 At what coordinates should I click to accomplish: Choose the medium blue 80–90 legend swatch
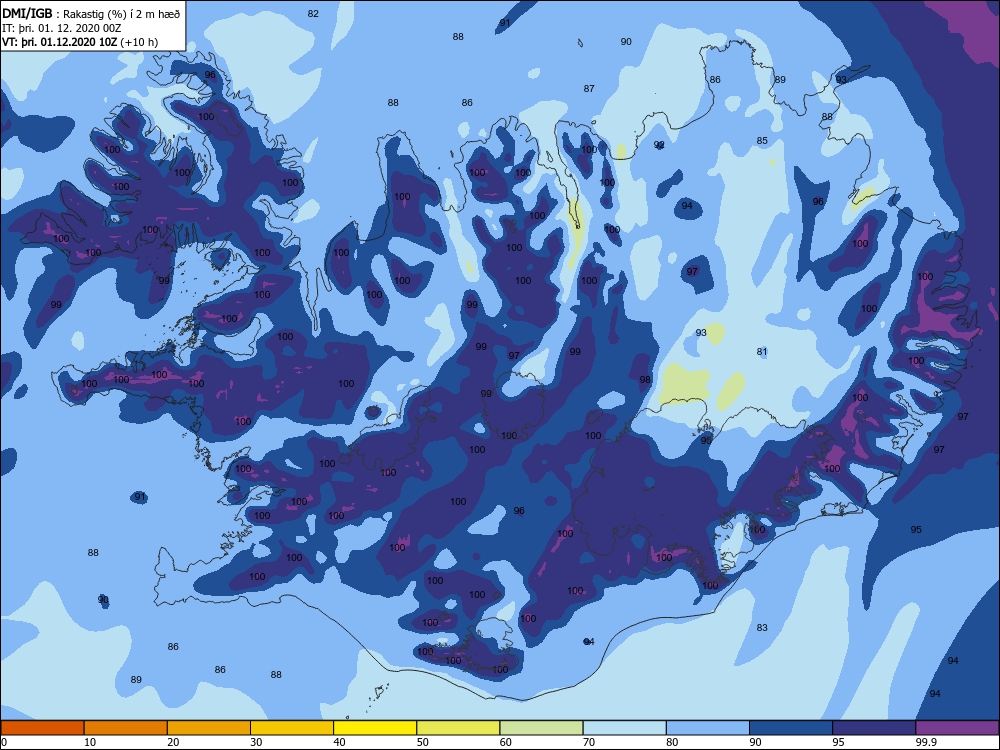[708, 728]
